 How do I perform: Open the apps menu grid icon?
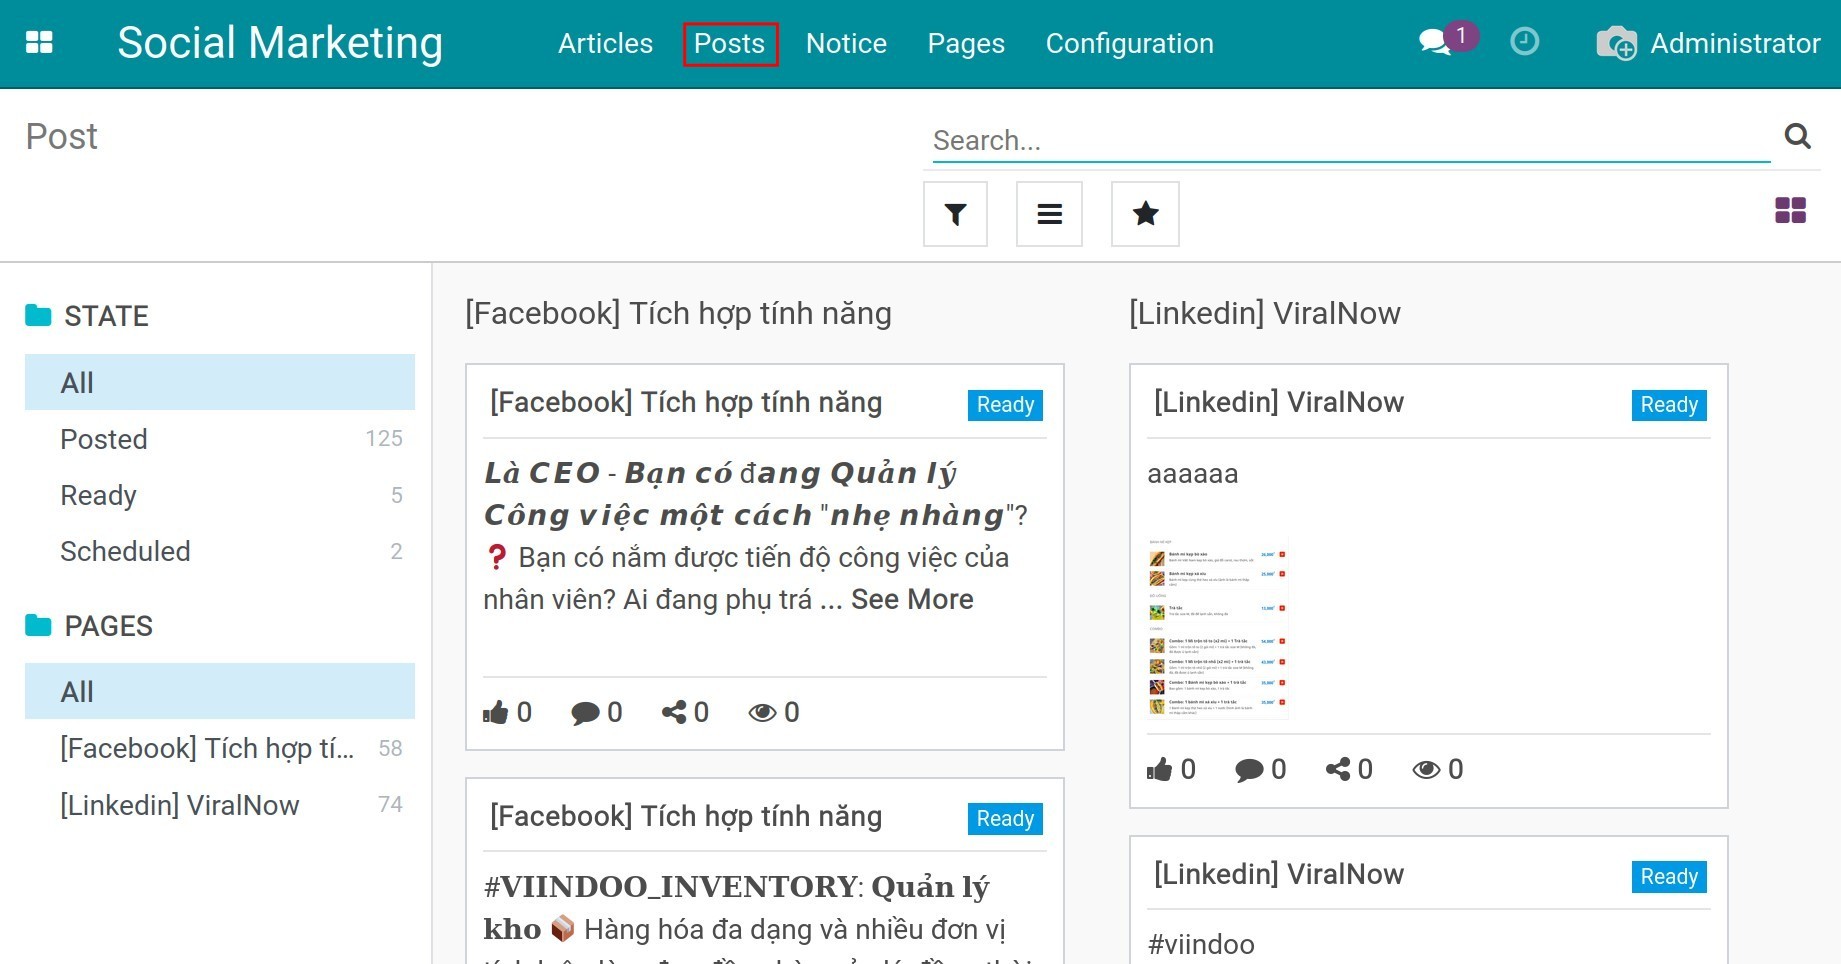(x=39, y=43)
